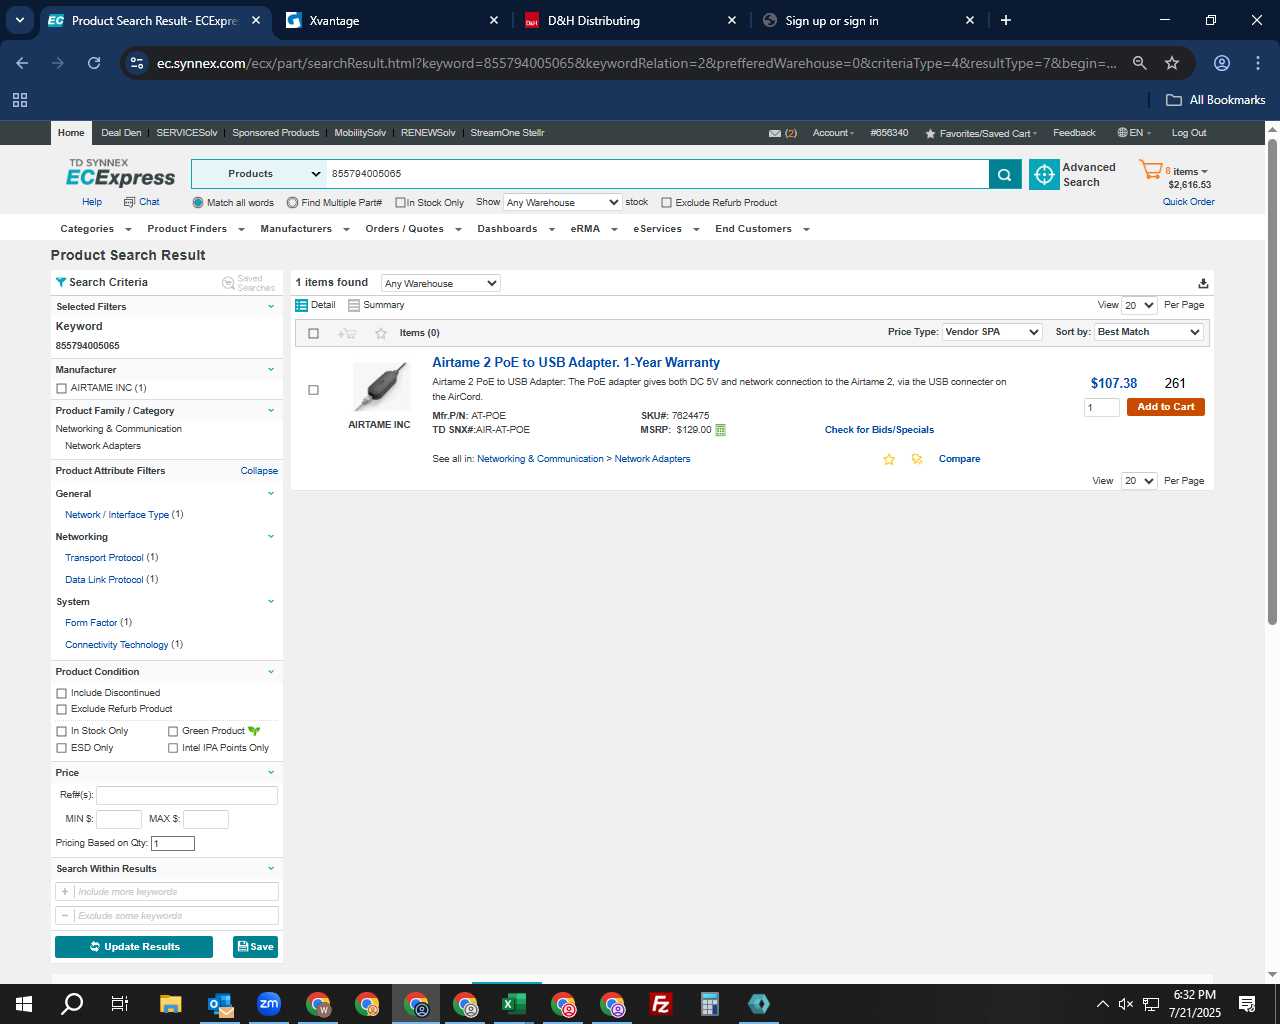
Task: Select the Find Multiple Part# radio
Action: (292, 203)
